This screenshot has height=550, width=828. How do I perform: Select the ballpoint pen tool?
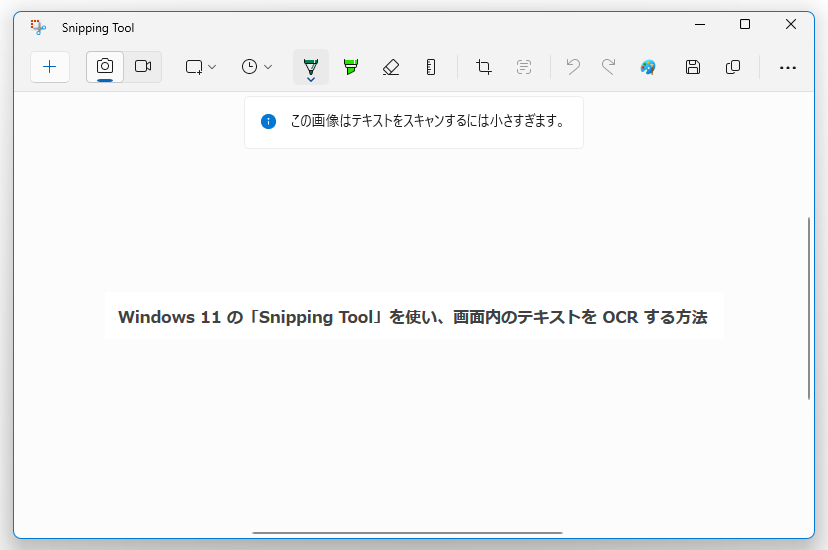click(311, 66)
